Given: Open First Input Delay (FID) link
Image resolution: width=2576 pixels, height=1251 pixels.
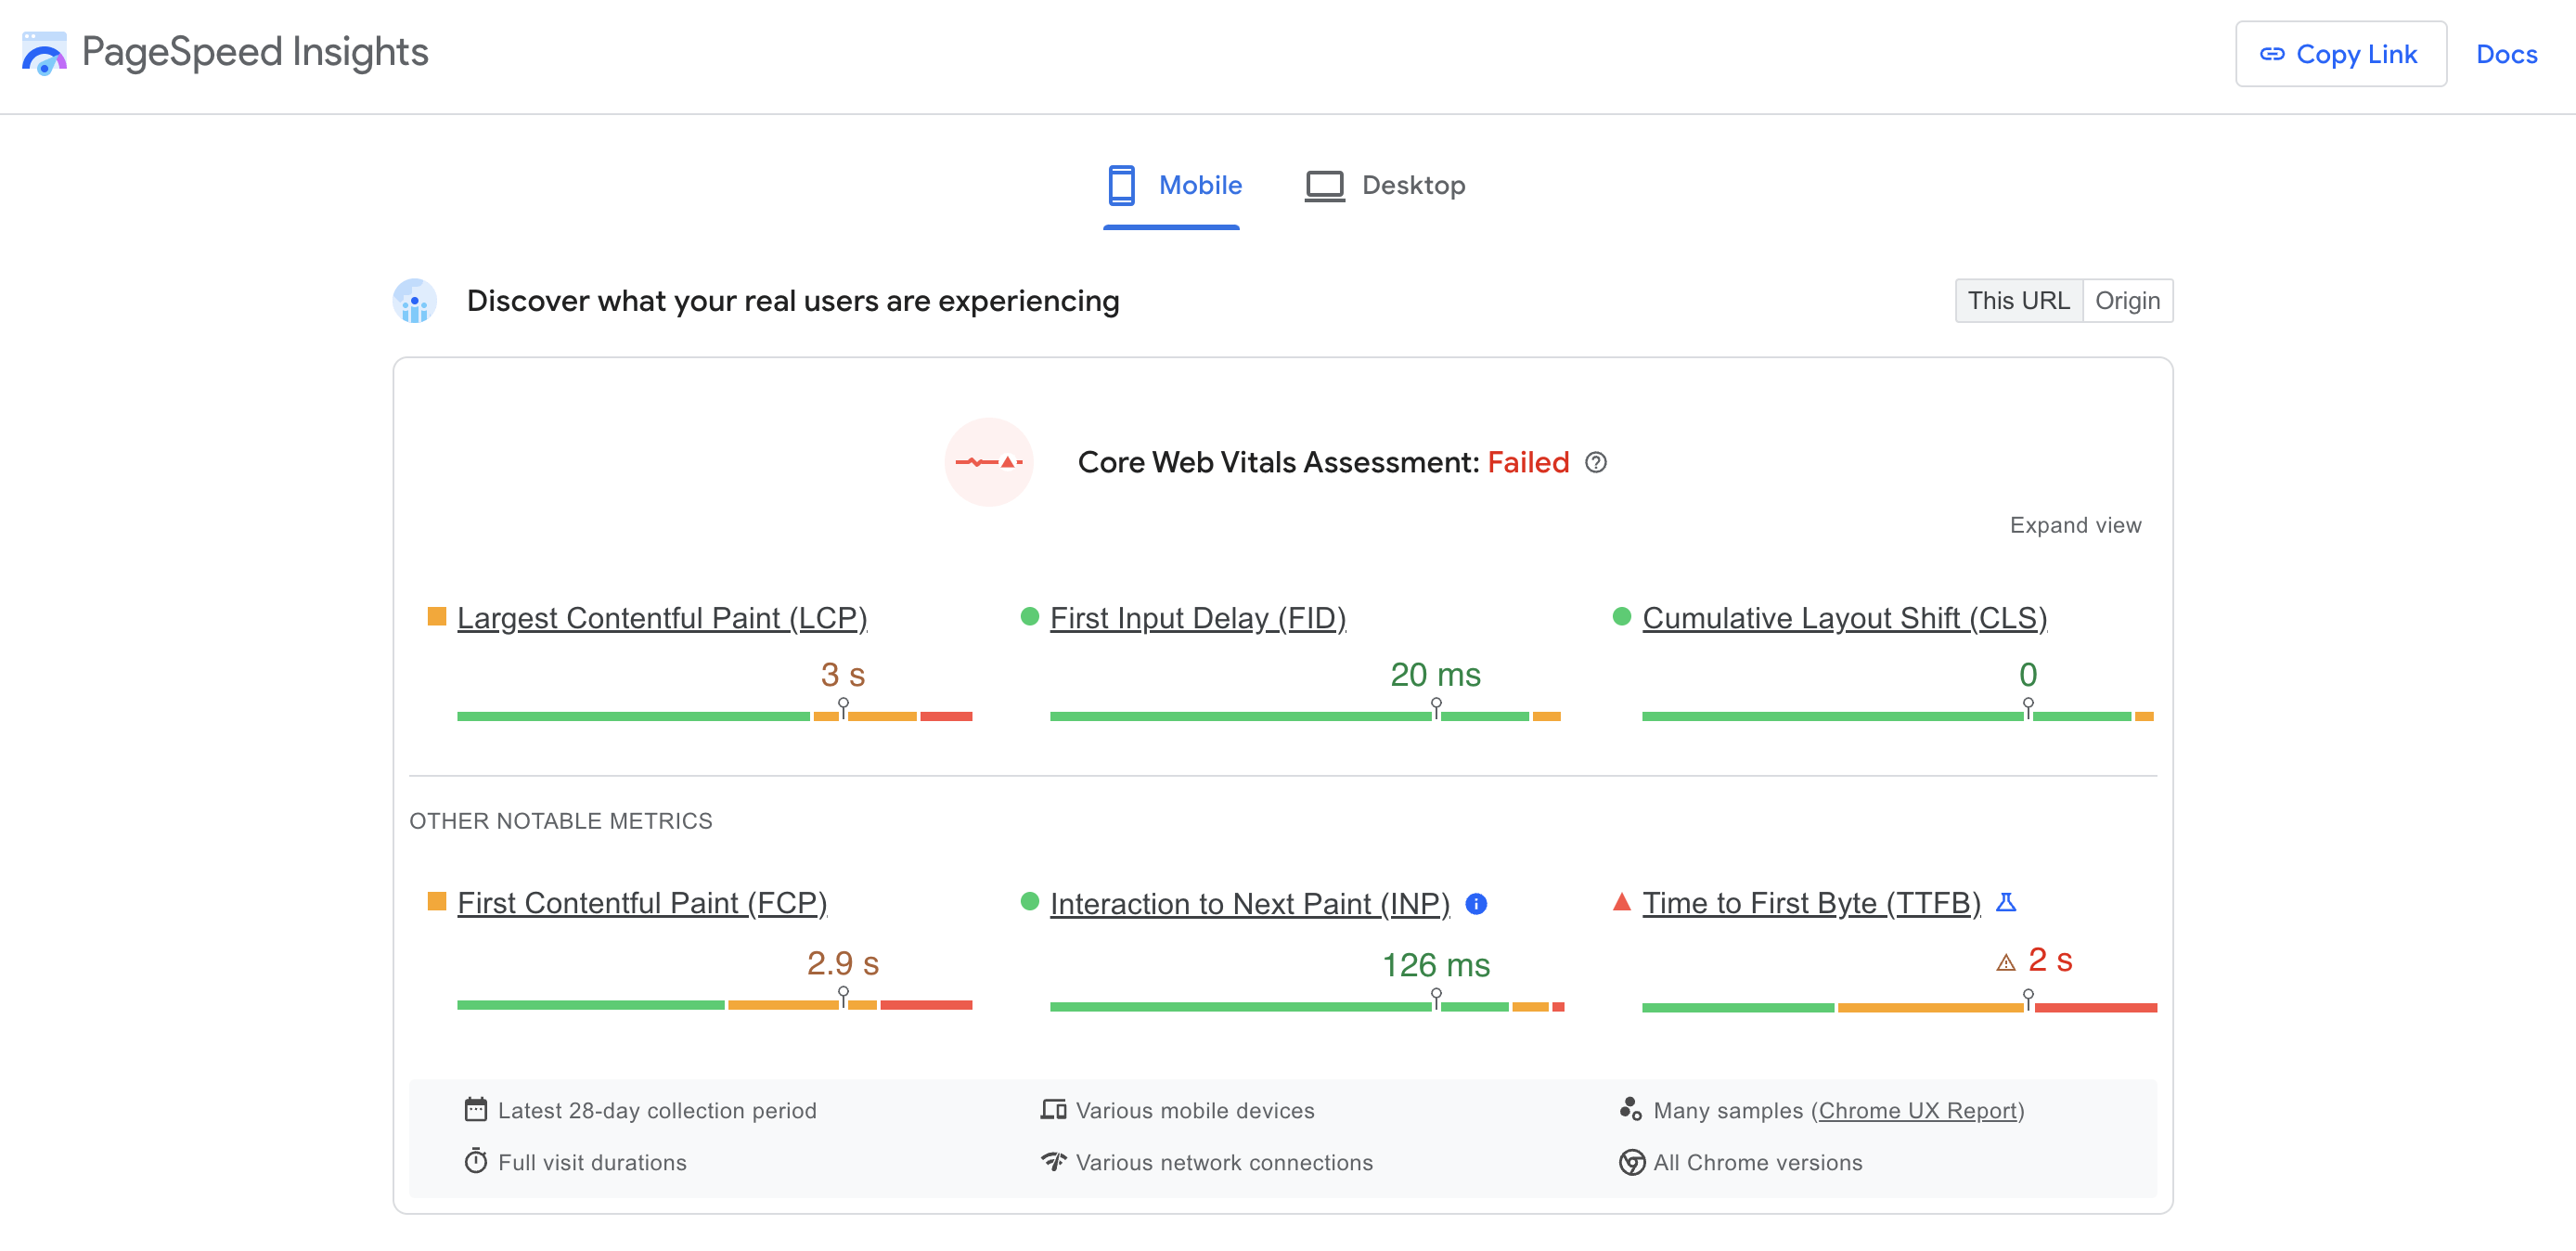Looking at the screenshot, I should [1198, 618].
